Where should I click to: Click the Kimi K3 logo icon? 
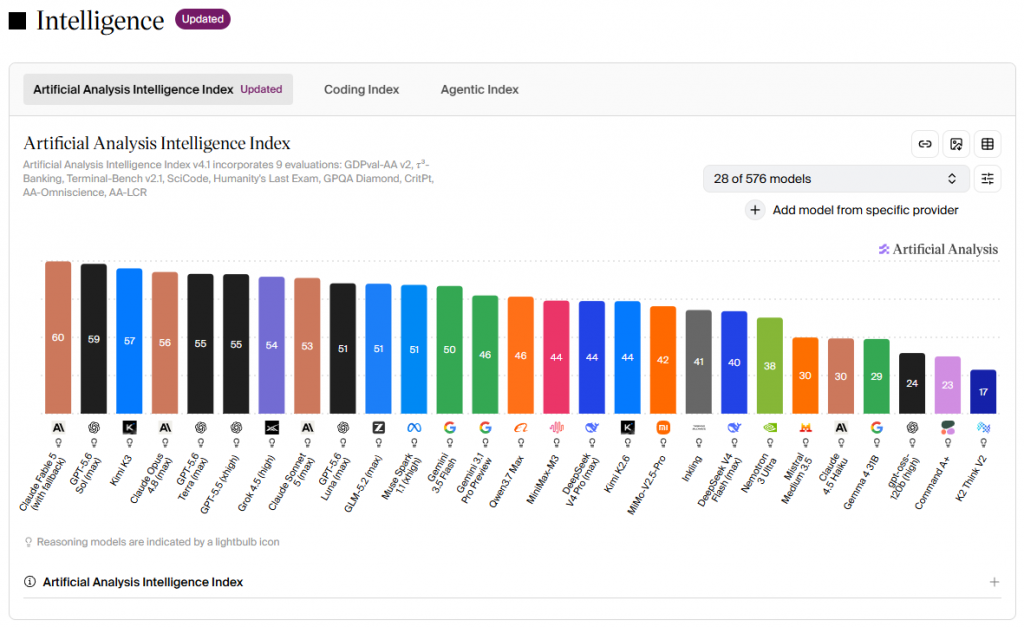[129, 428]
